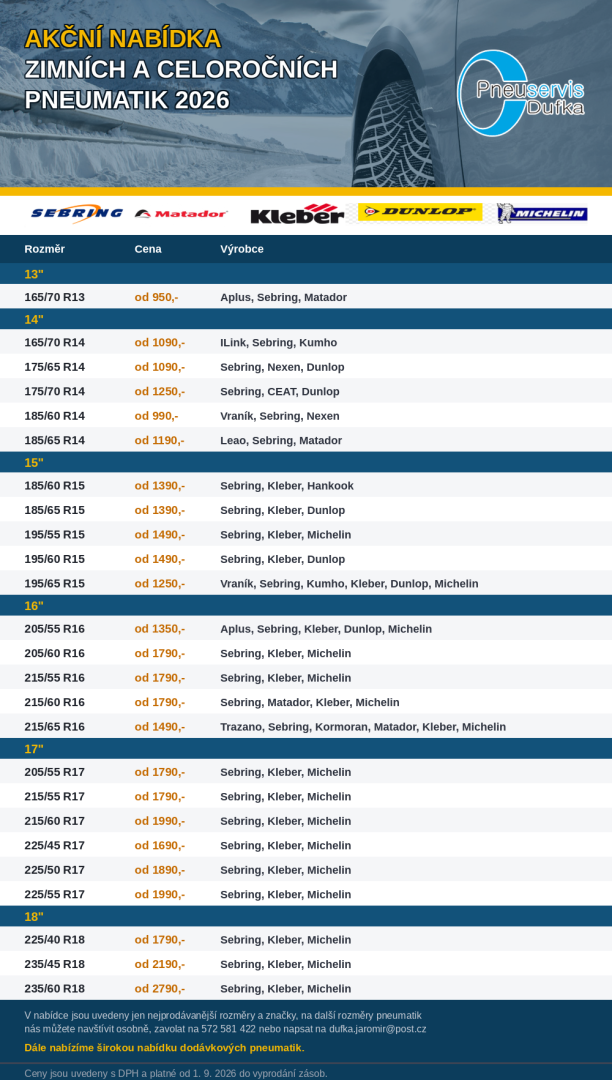Screen dimensions: 612x1080
Task: Select the 18" section heading
Action: pyautogui.click(x=34, y=917)
